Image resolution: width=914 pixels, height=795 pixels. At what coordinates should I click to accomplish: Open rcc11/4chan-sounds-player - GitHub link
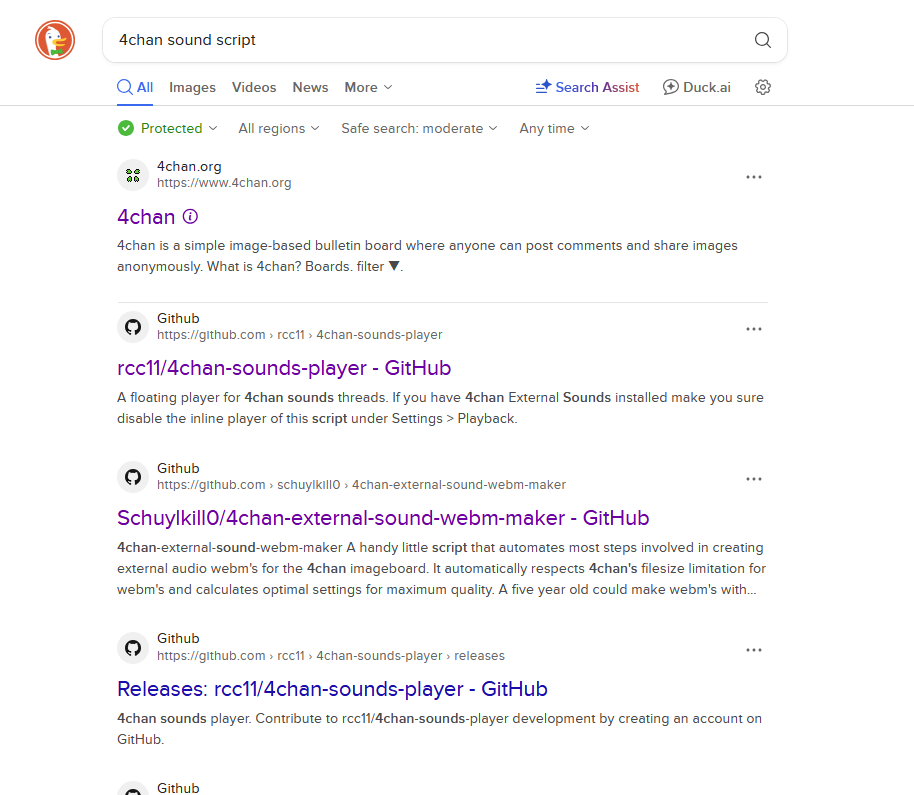tap(284, 368)
